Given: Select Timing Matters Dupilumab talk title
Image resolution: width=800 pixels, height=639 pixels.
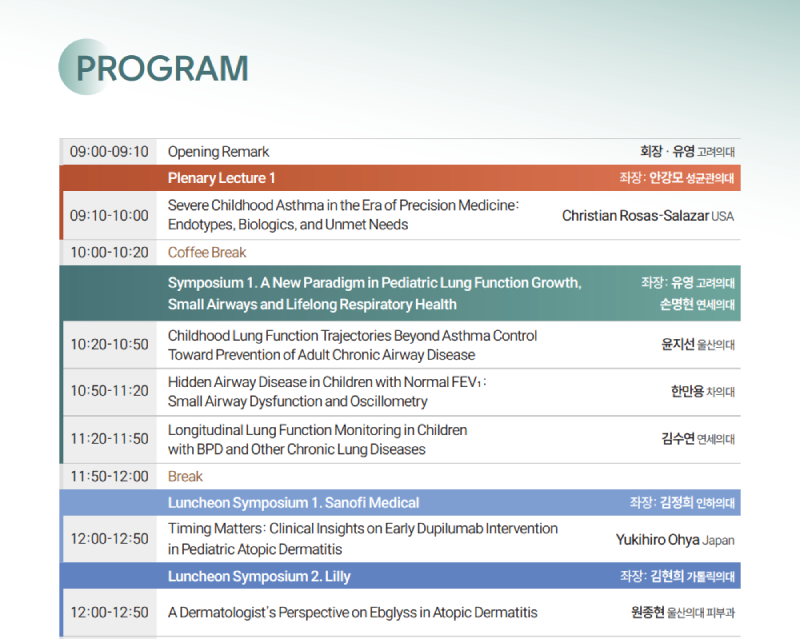Looking at the screenshot, I should tap(363, 539).
